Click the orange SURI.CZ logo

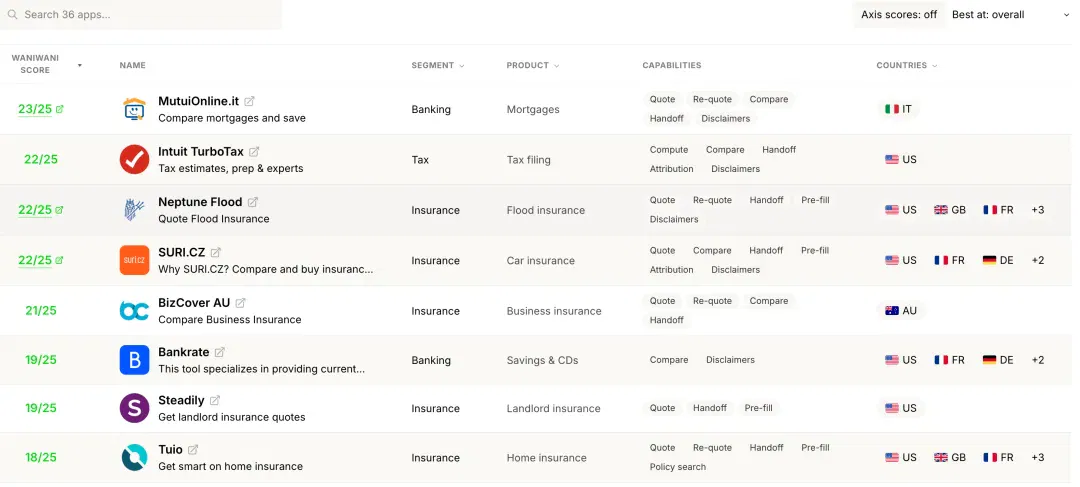pos(134,260)
